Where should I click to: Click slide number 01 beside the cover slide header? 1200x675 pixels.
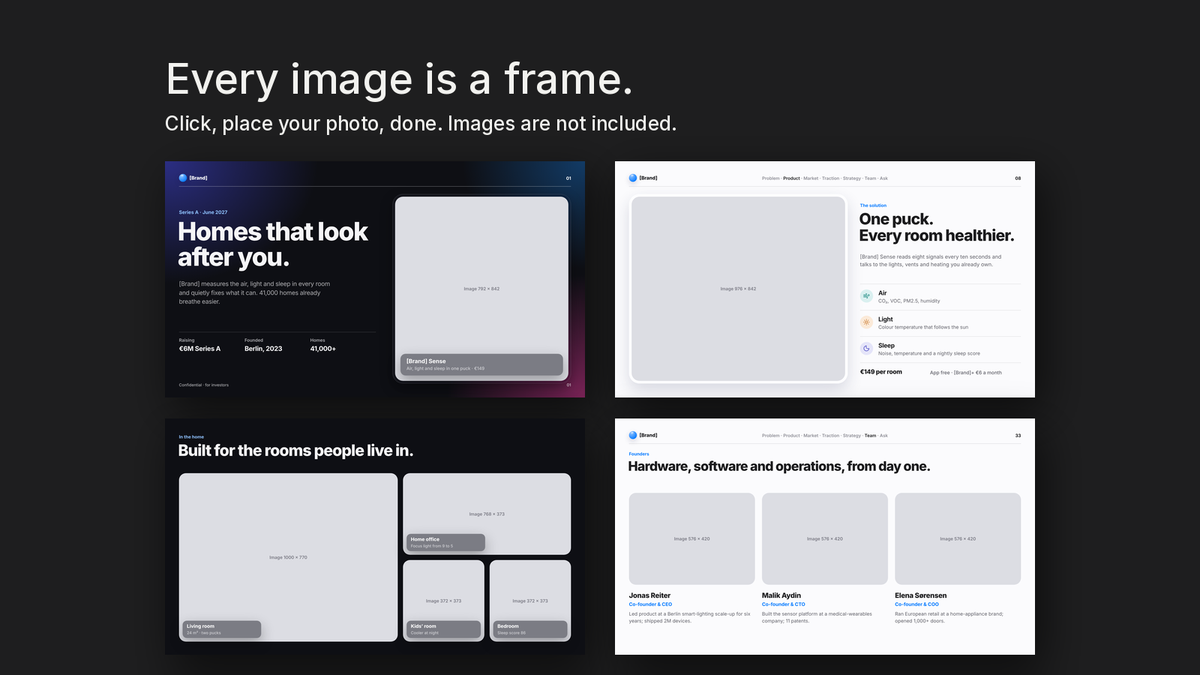[x=569, y=178]
